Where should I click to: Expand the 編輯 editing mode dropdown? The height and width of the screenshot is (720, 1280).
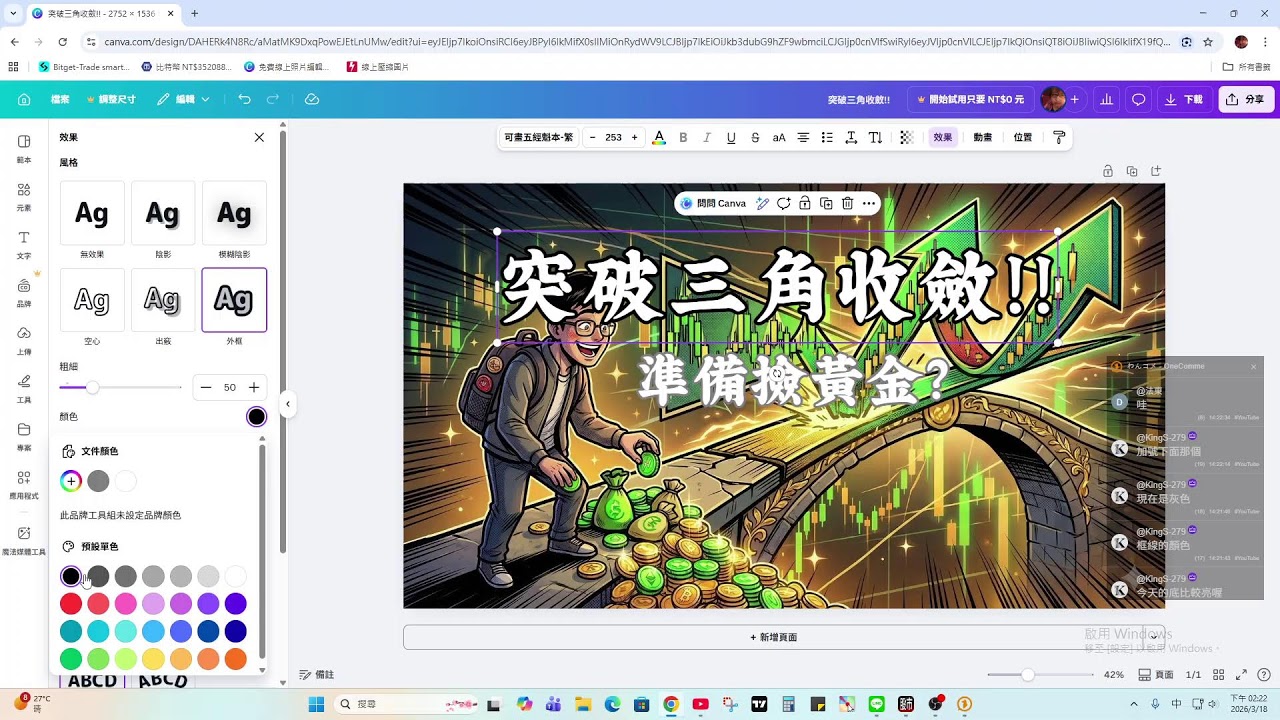click(x=183, y=99)
